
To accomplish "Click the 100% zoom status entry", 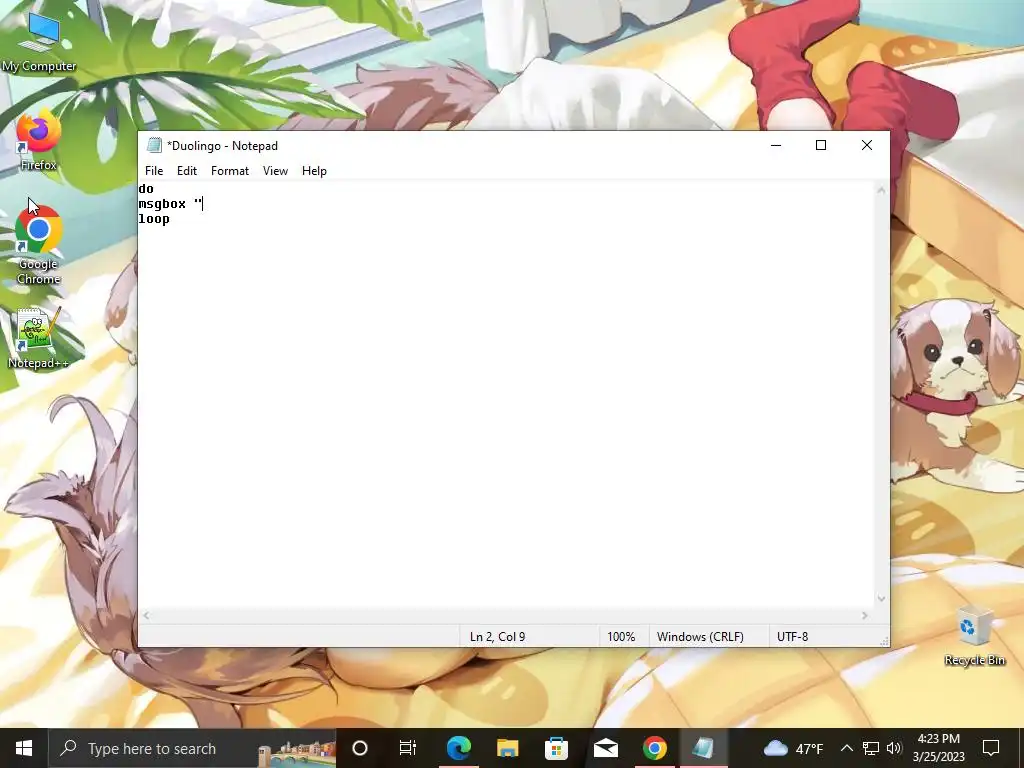I will [x=621, y=637].
